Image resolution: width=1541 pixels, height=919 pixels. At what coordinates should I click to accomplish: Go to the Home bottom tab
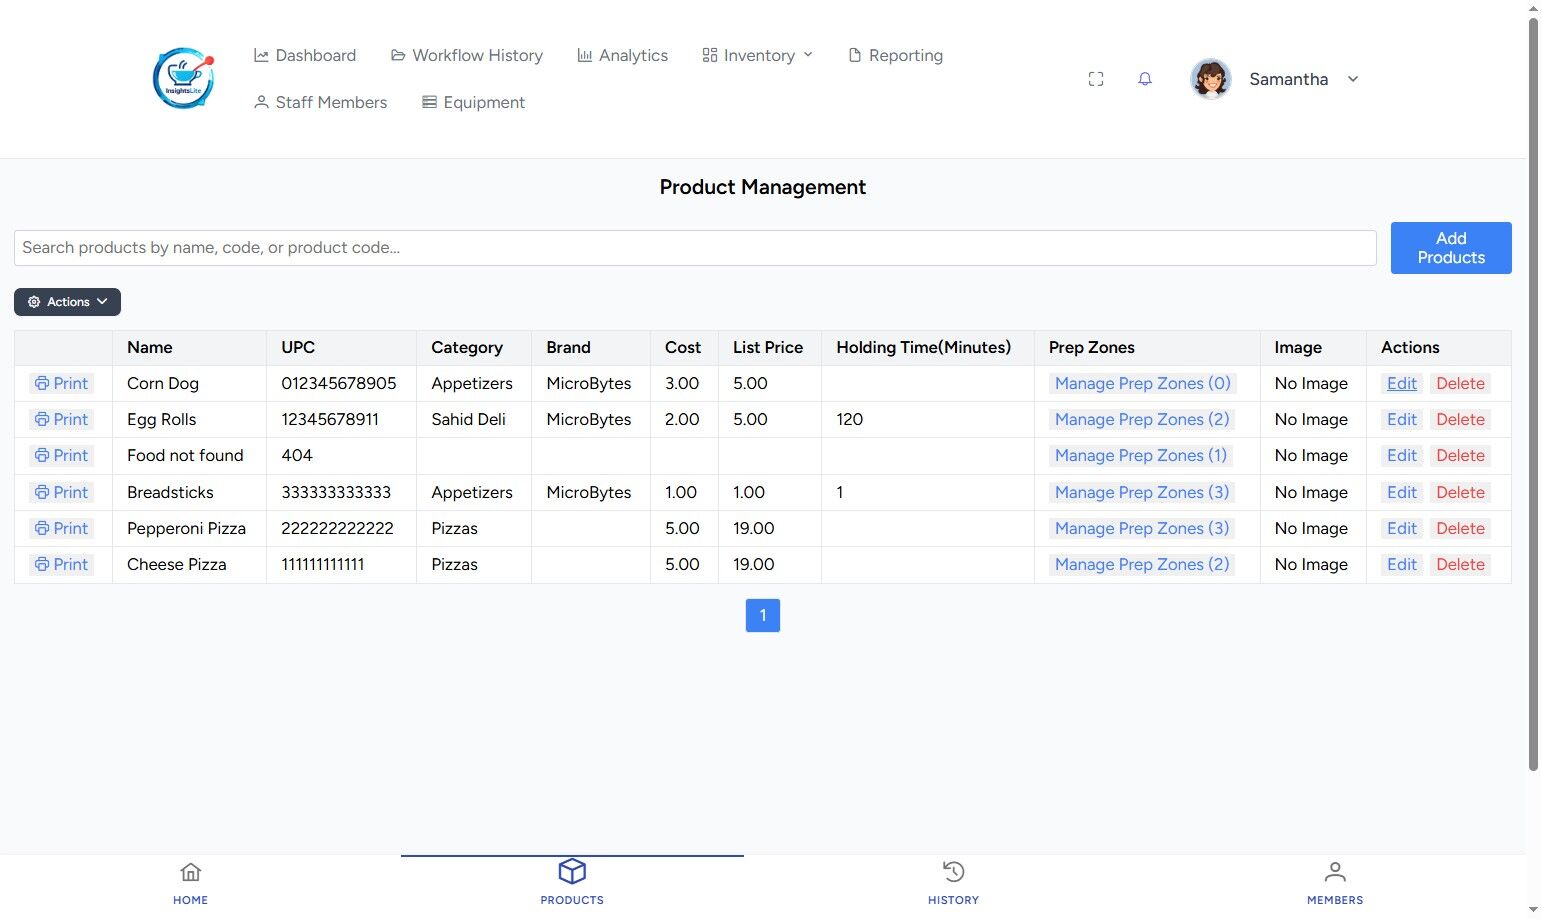pyautogui.click(x=190, y=884)
